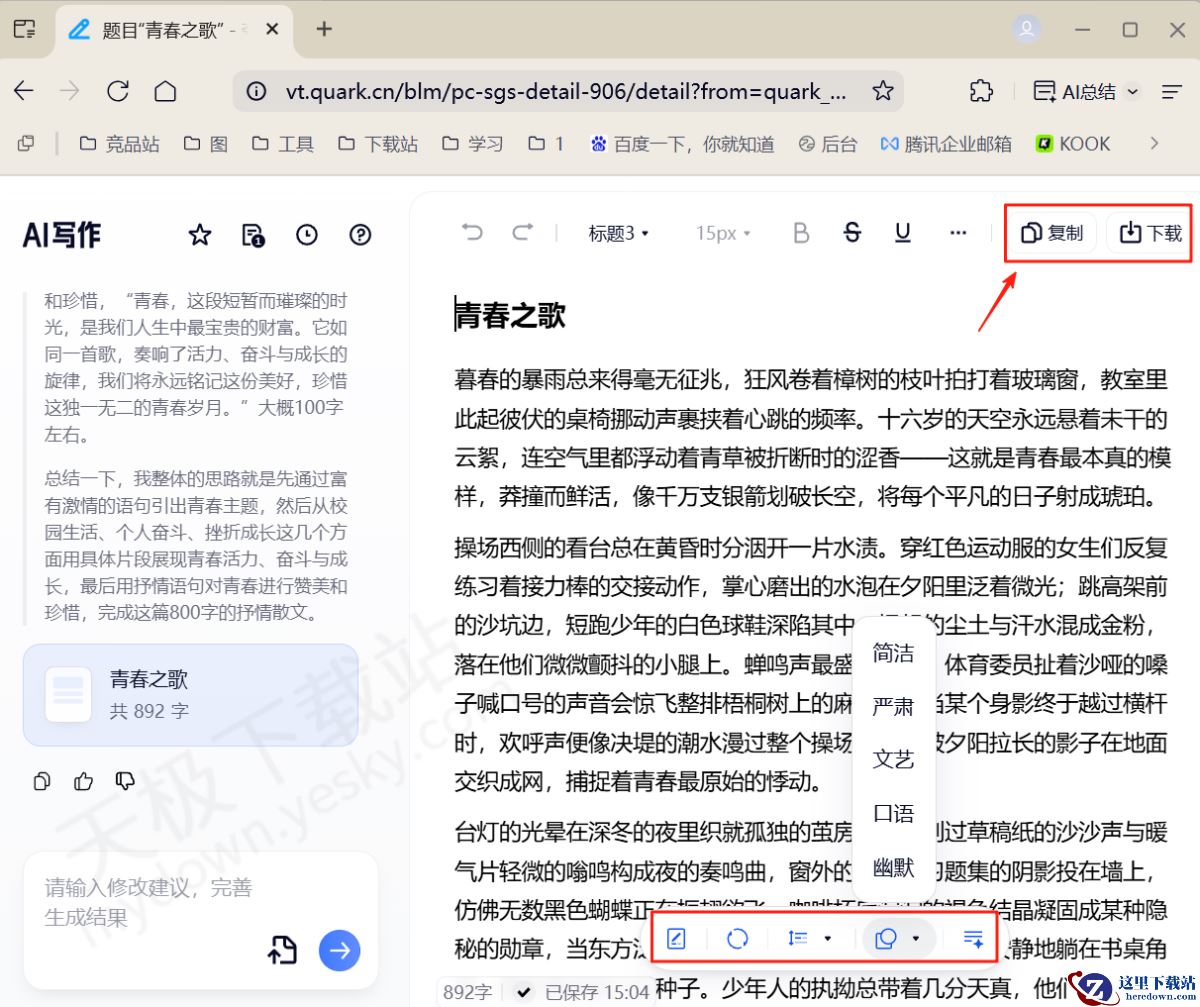The height and width of the screenshot is (1007, 1200).
Task: Select 简洁 style from popup menu
Action: pos(893,654)
